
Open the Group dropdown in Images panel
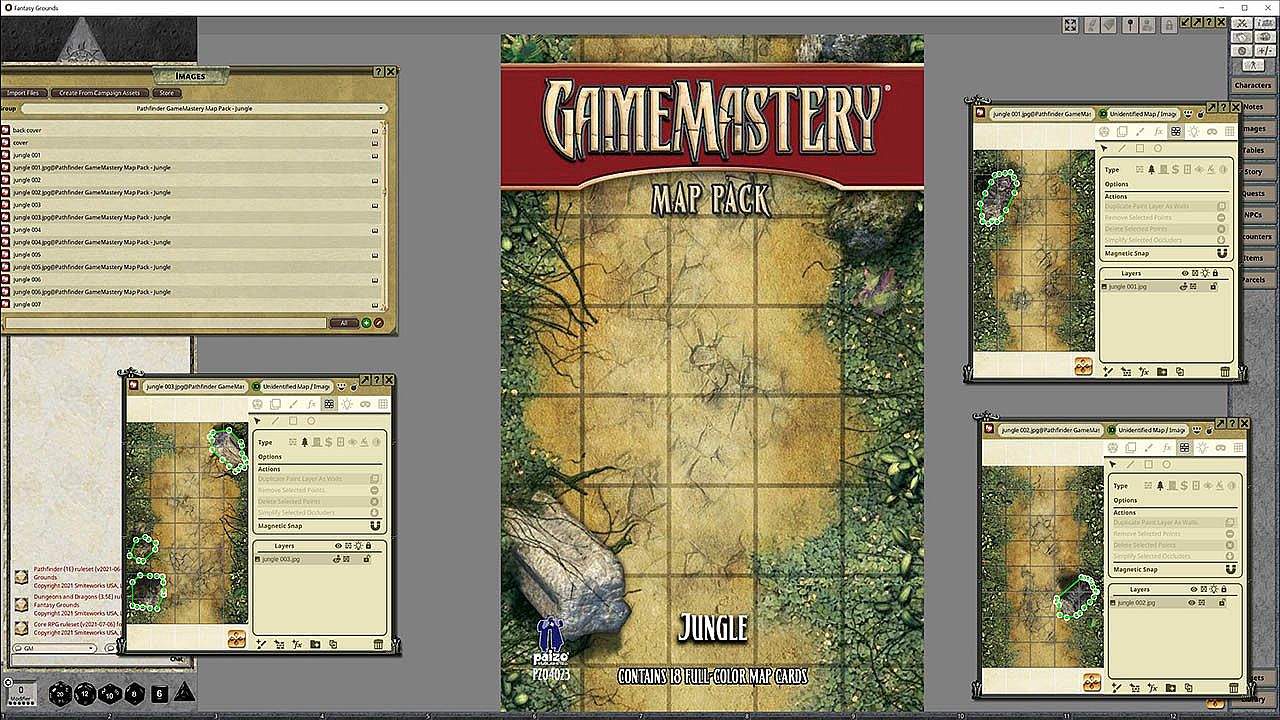click(x=204, y=108)
